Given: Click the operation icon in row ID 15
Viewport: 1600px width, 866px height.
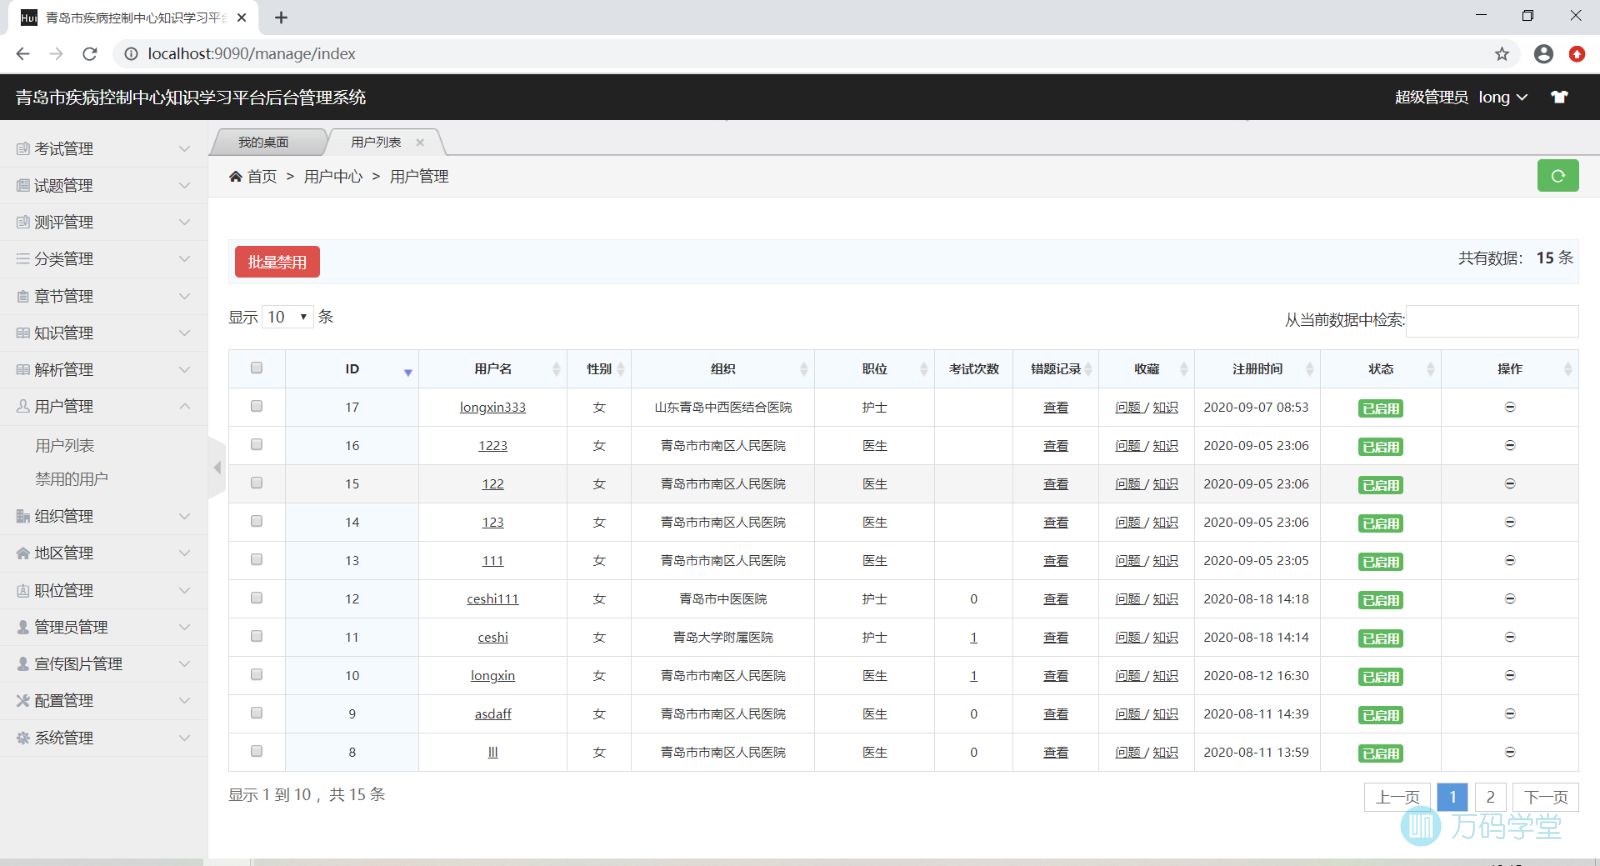Looking at the screenshot, I should coord(1510,484).
